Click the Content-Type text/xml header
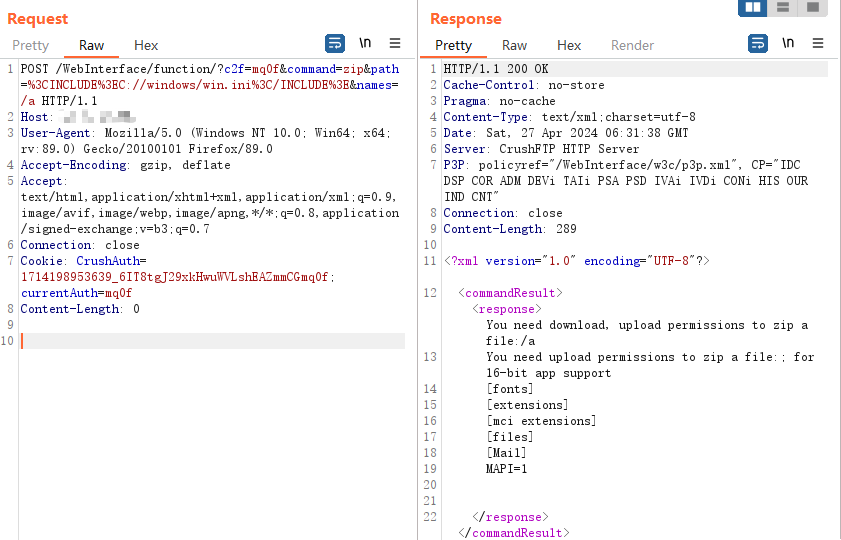 (570, 117)
